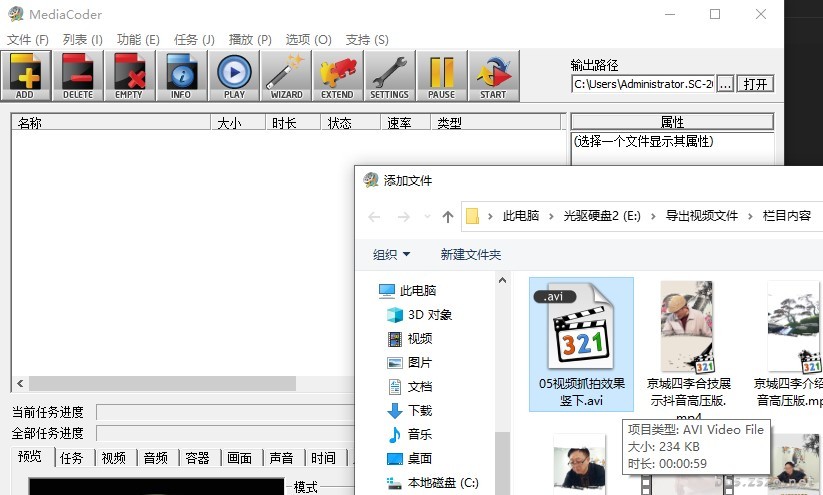Switch to the 声音 tab

tap(282, 458)
